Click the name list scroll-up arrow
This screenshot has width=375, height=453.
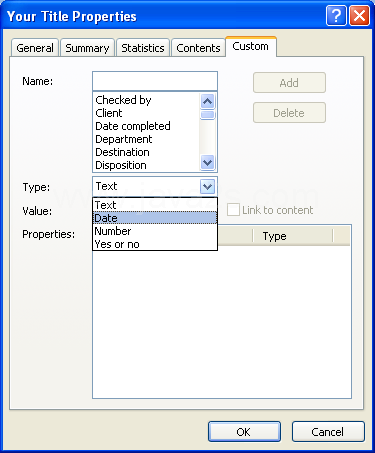tap(208, 101)
